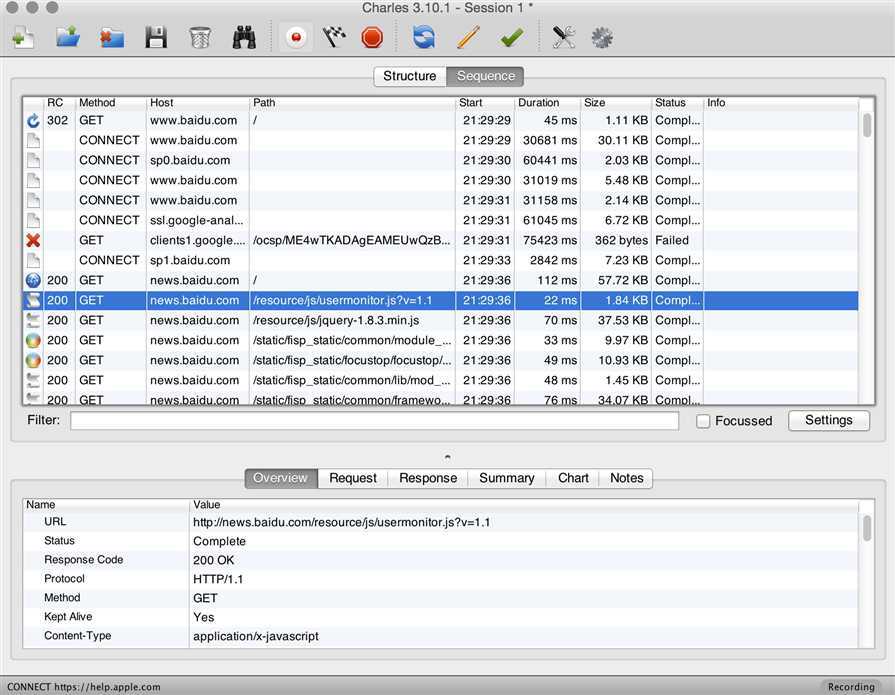895x695 pixels.
Task: Enable the Focussed checkbox
Action: [x=703, y=421]
